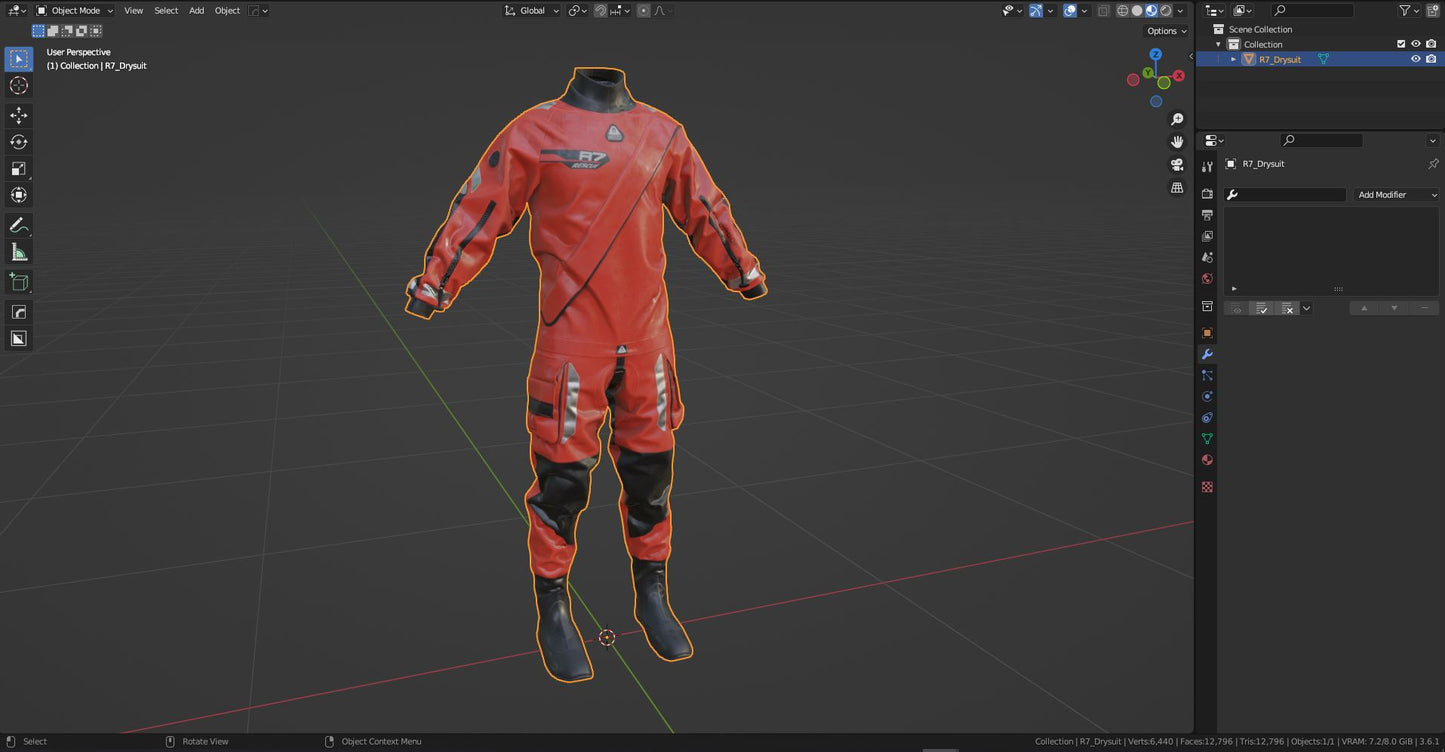Open the Render Properties tab
Viewport: 1445px width, 752px height.
click(1207, 193)
